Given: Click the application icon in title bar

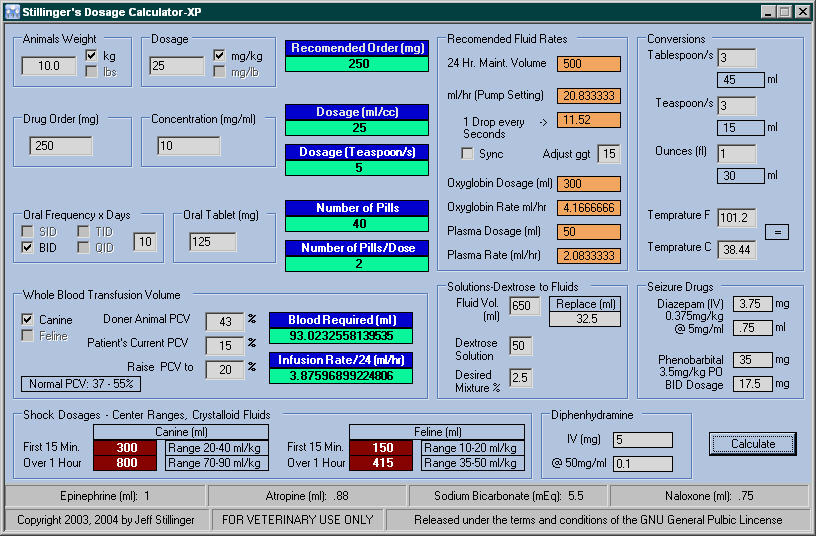Looking at the screenshot, I should [x=12, y=11].
